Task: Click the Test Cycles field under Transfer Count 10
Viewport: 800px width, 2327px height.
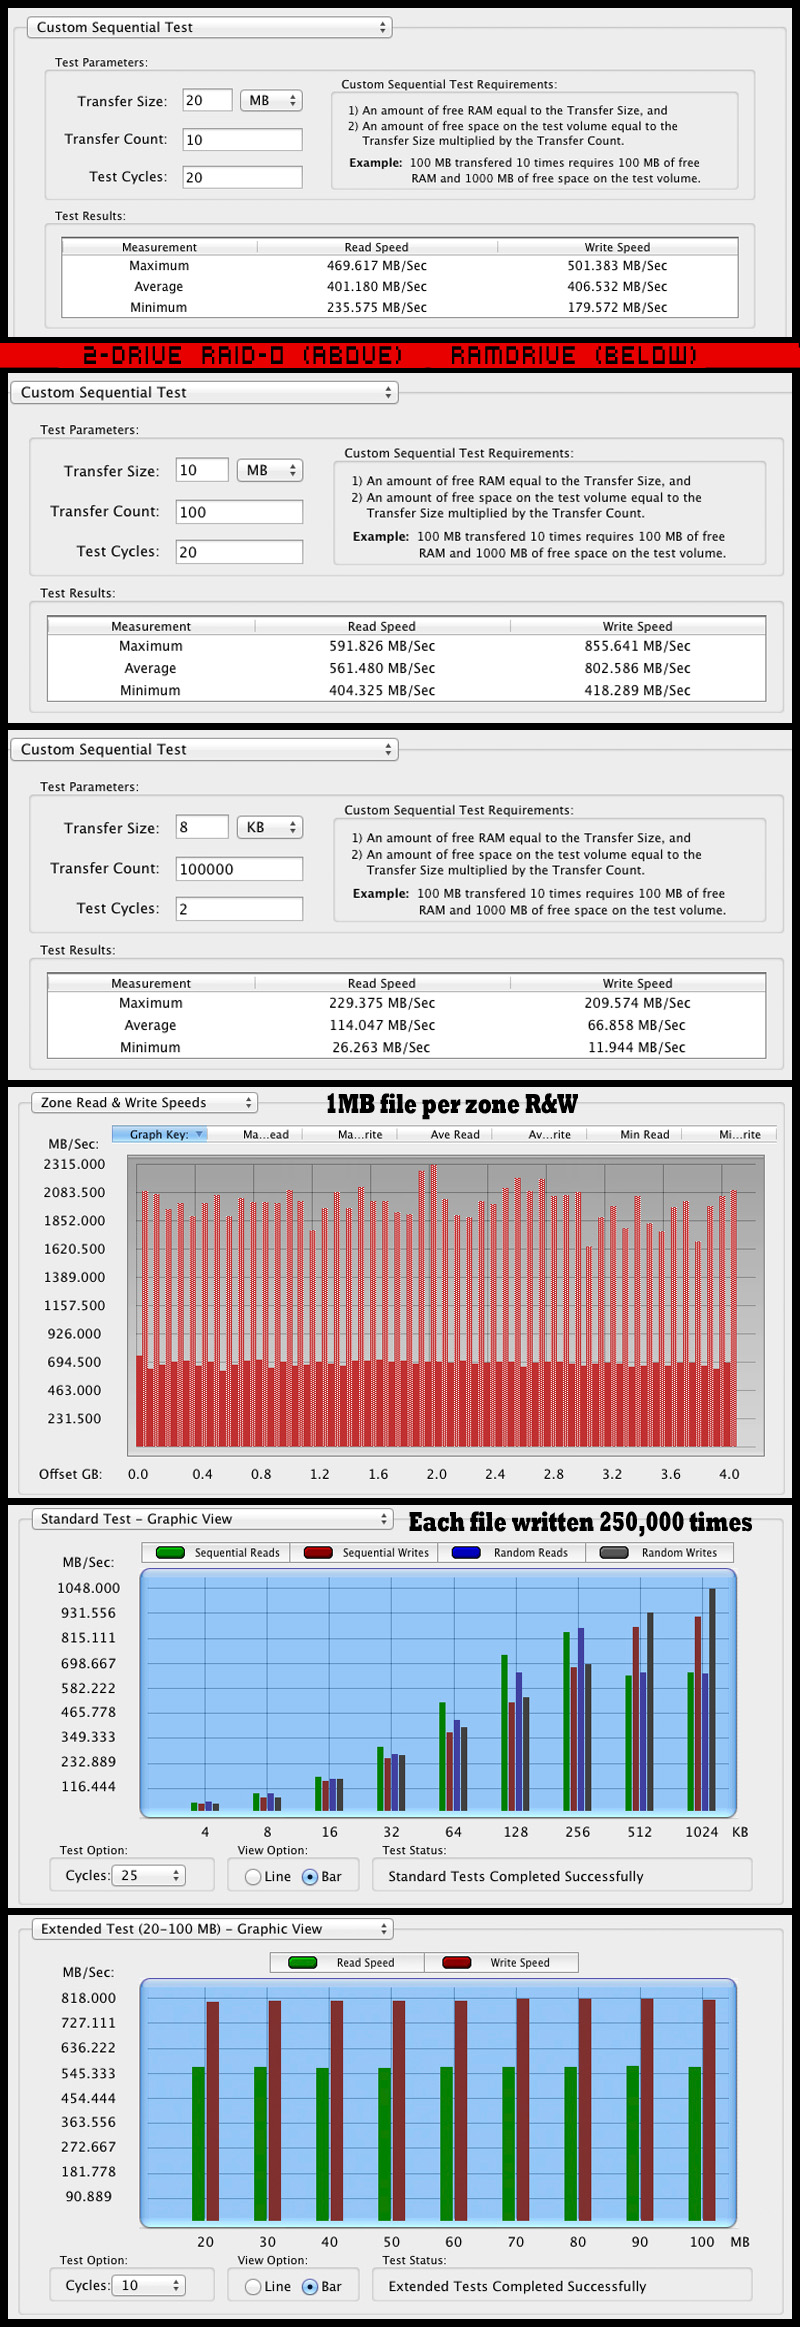Action: (242, 177)
